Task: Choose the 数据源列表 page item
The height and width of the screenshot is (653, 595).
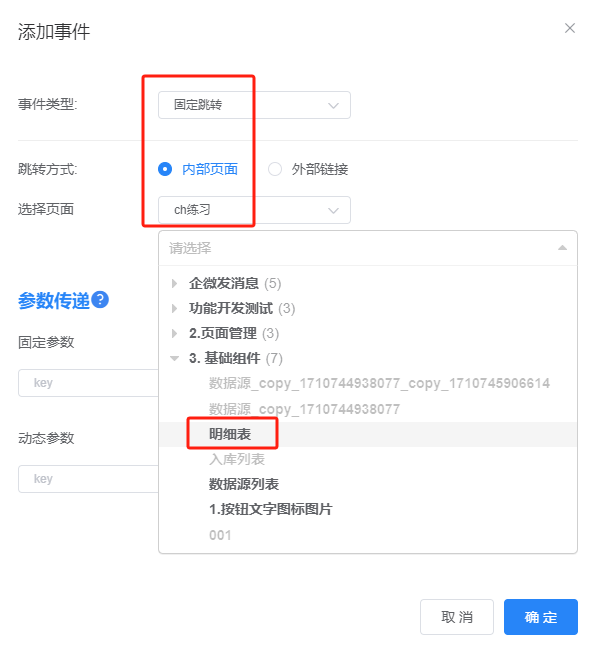Action: click(244, 484)
